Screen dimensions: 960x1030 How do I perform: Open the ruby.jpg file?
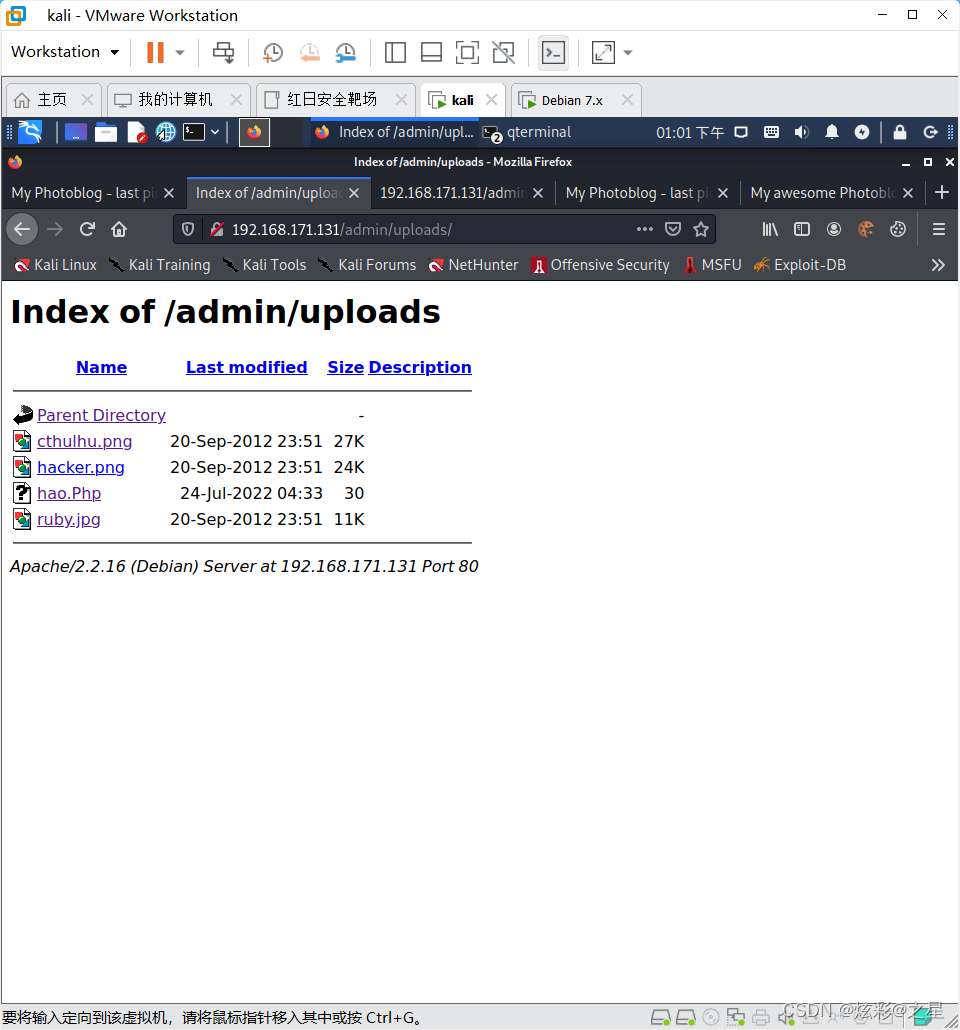(x=69, y=520)
